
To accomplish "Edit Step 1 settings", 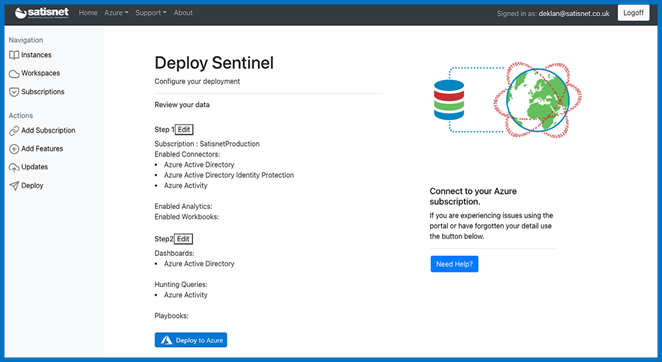I will (x=184, y=129).
